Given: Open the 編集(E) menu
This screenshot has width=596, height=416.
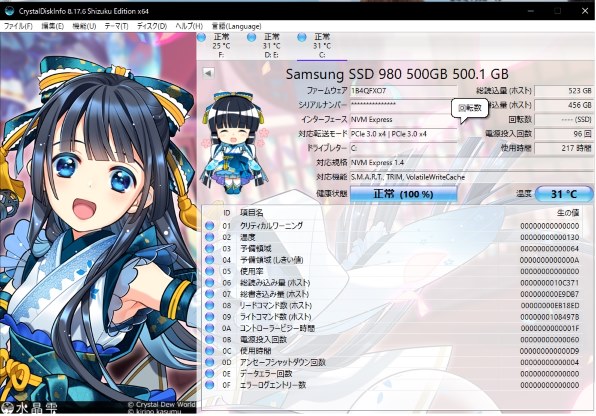Looking at the screenshot, I should (52, 26).
